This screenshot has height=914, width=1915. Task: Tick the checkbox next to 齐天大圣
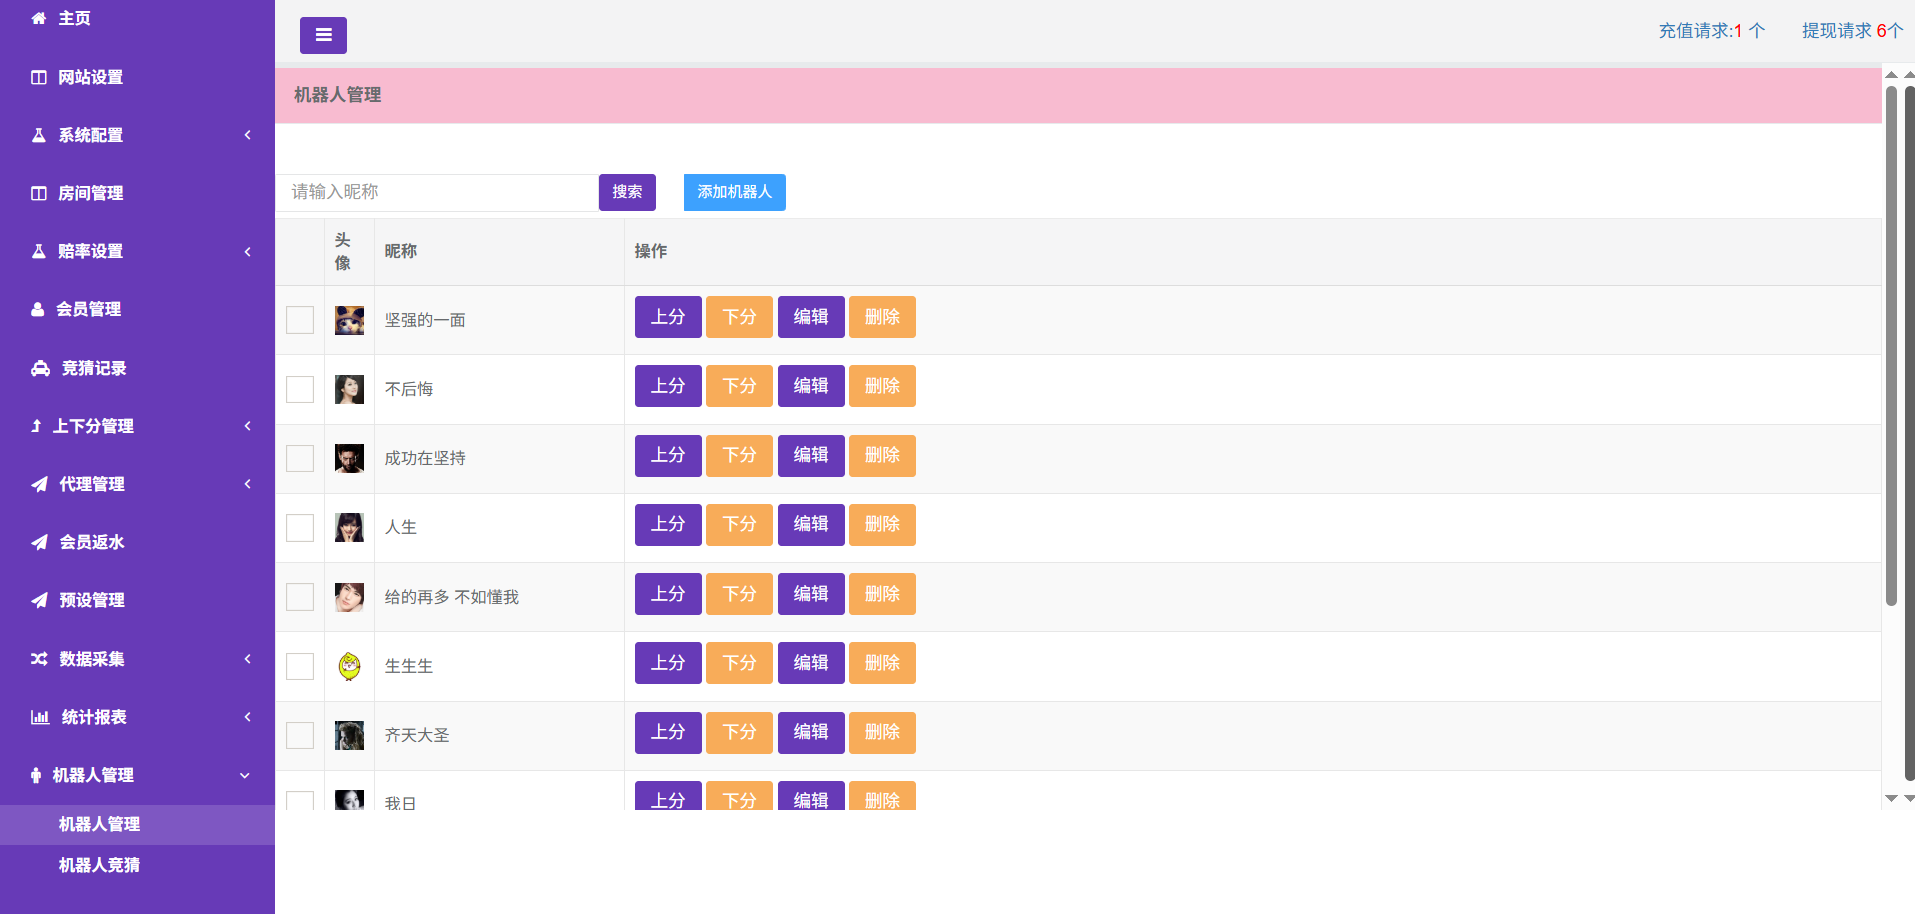pos(300,735)
